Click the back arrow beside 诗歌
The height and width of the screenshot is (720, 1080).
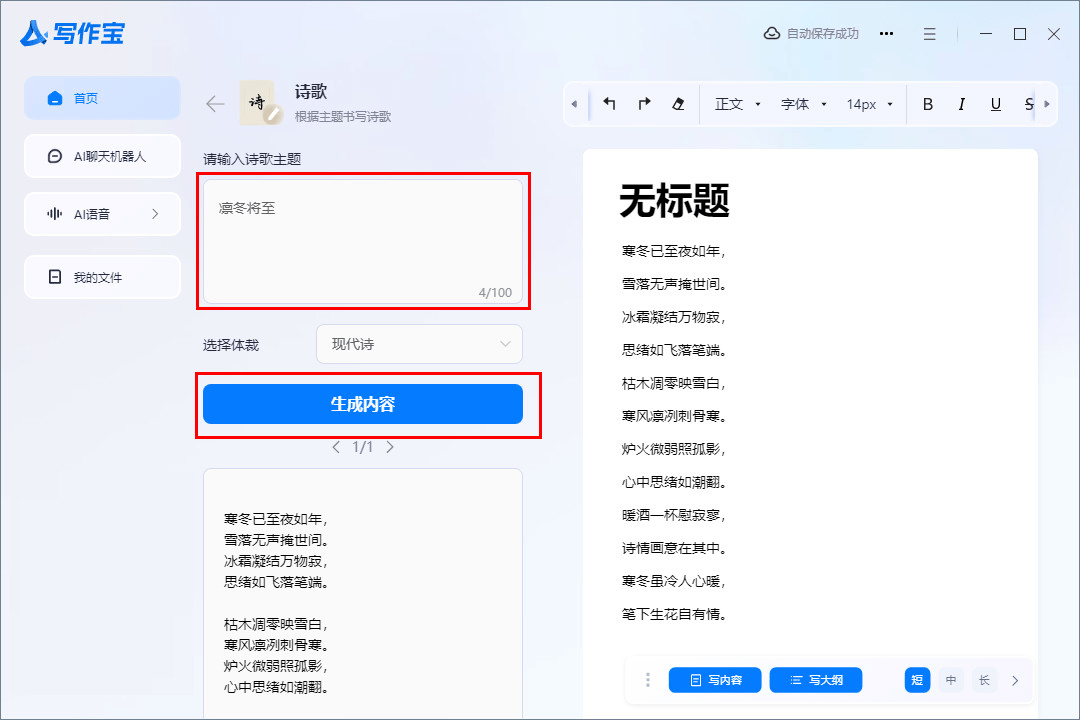[215, 104]
